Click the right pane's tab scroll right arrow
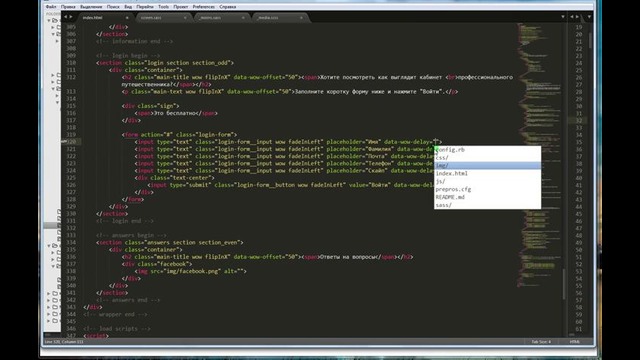This screenshot has height=360, width=640. coord(577,17)
